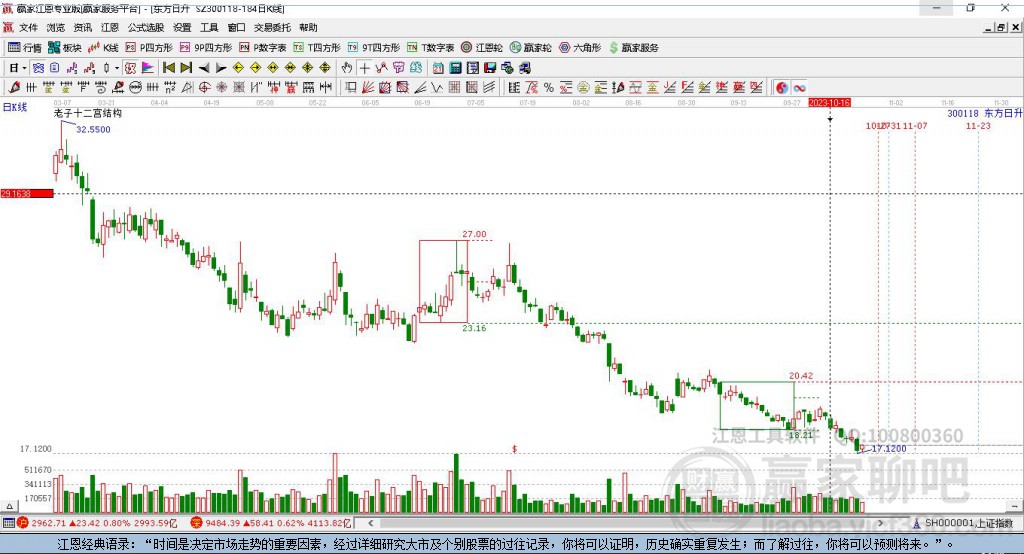The height and width of the screenshot is (554, 1024).
Task: Select the Gann fan lines tool
Action: (x=368, y=88)
